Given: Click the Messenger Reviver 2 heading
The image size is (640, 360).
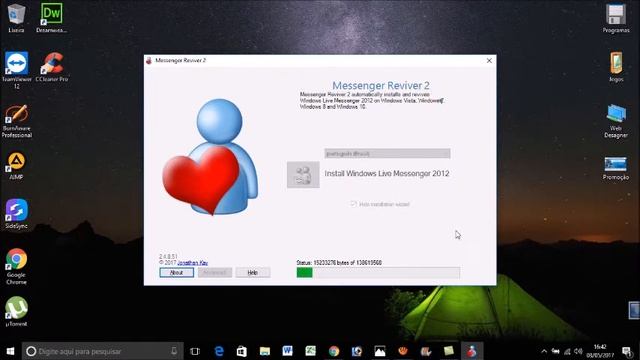Looking at the screenshot, I should tap(380, 85).
